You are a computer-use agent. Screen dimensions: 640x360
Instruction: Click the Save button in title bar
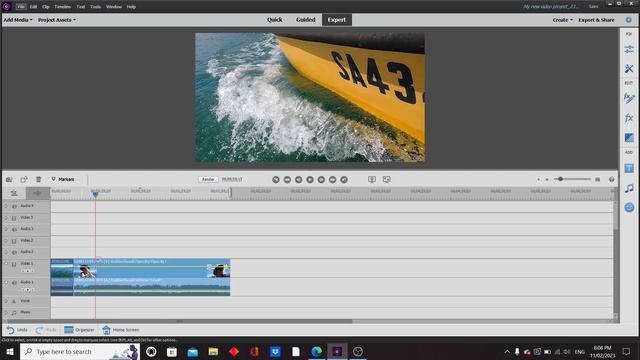593,7
